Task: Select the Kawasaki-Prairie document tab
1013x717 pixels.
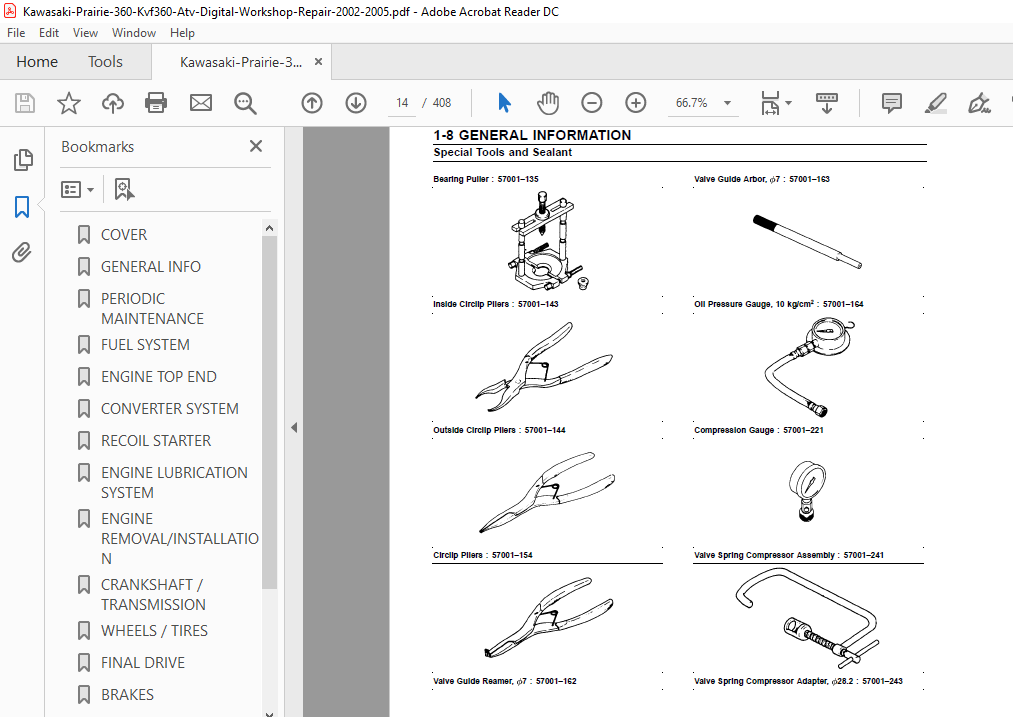Action: click(240, 62)
